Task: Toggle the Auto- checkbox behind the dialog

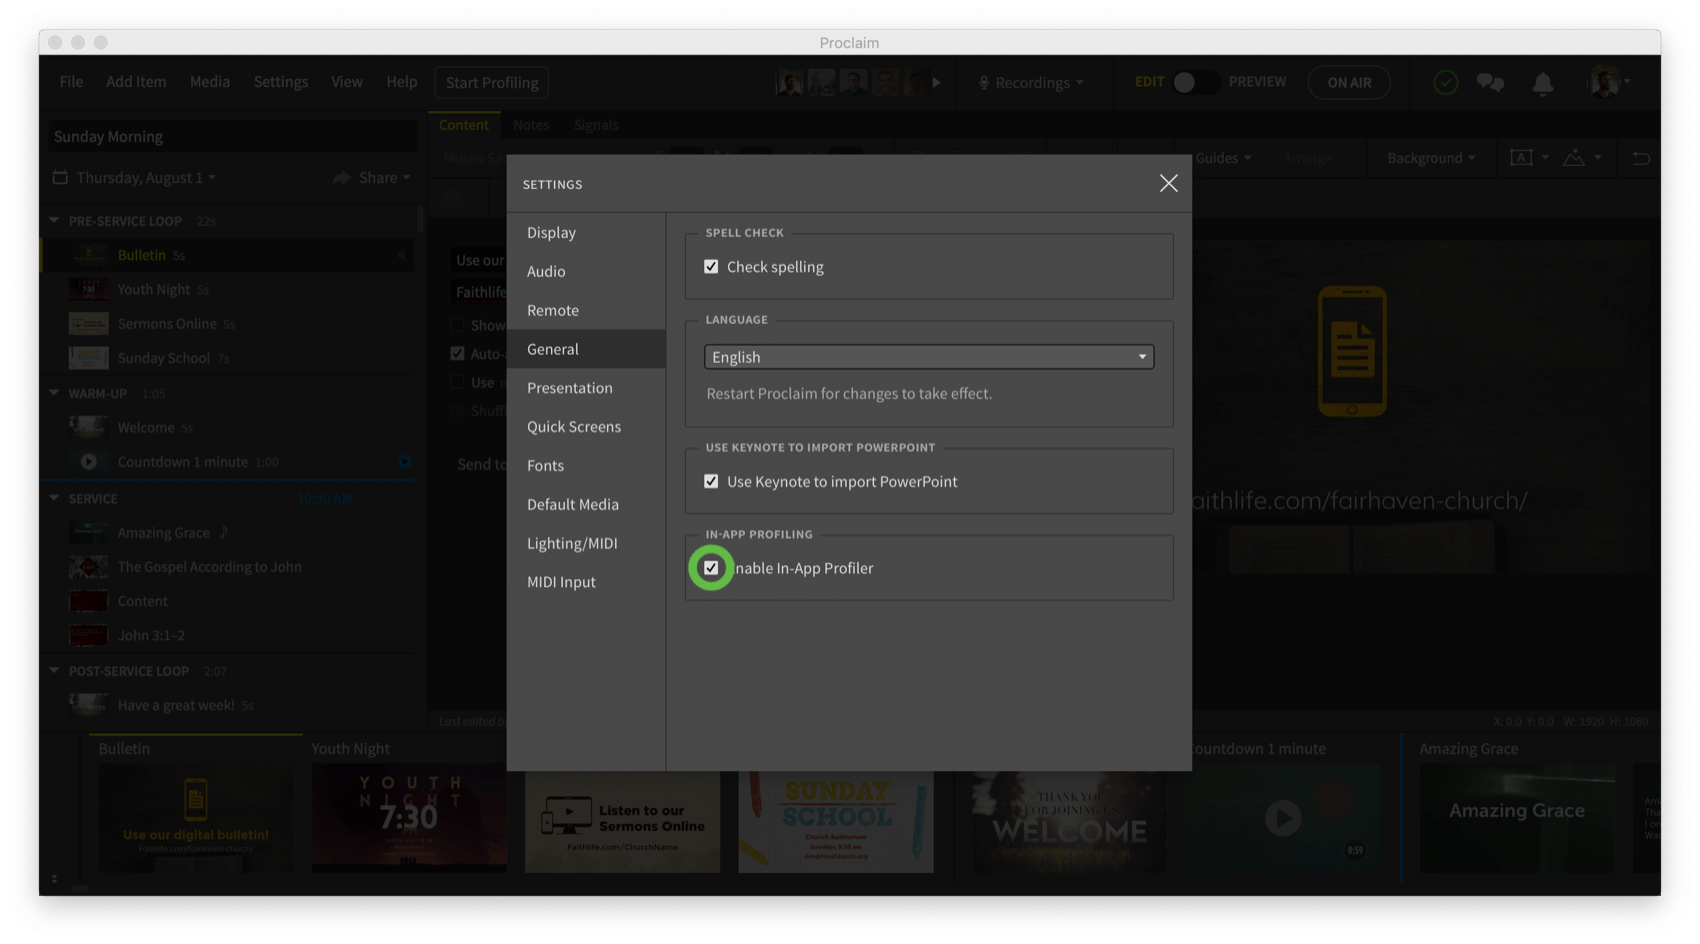Action: pos(457,354)
